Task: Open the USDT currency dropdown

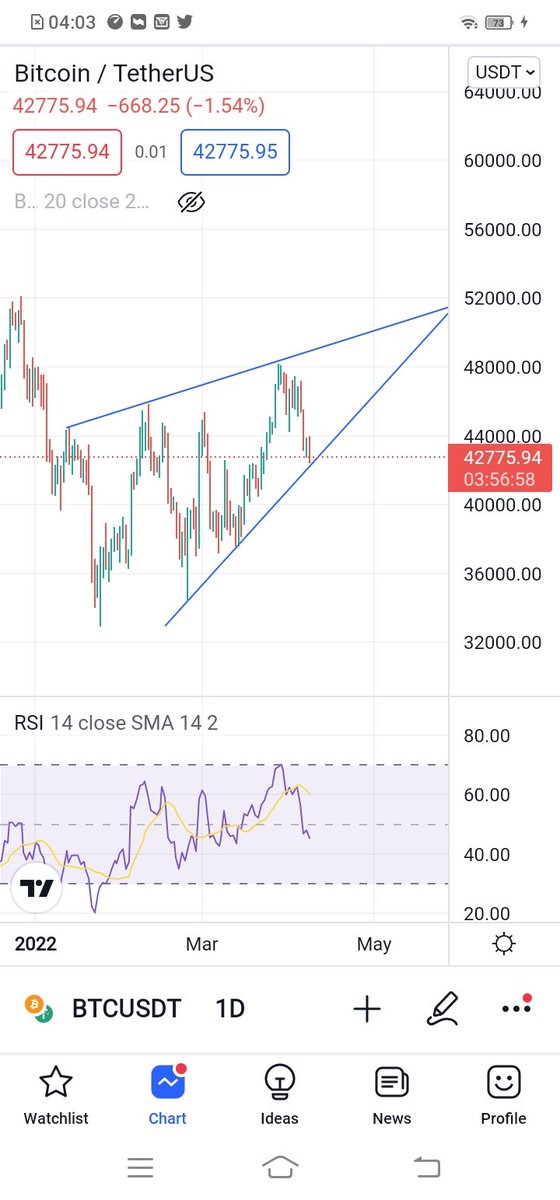Action: [x=504, y=72]
